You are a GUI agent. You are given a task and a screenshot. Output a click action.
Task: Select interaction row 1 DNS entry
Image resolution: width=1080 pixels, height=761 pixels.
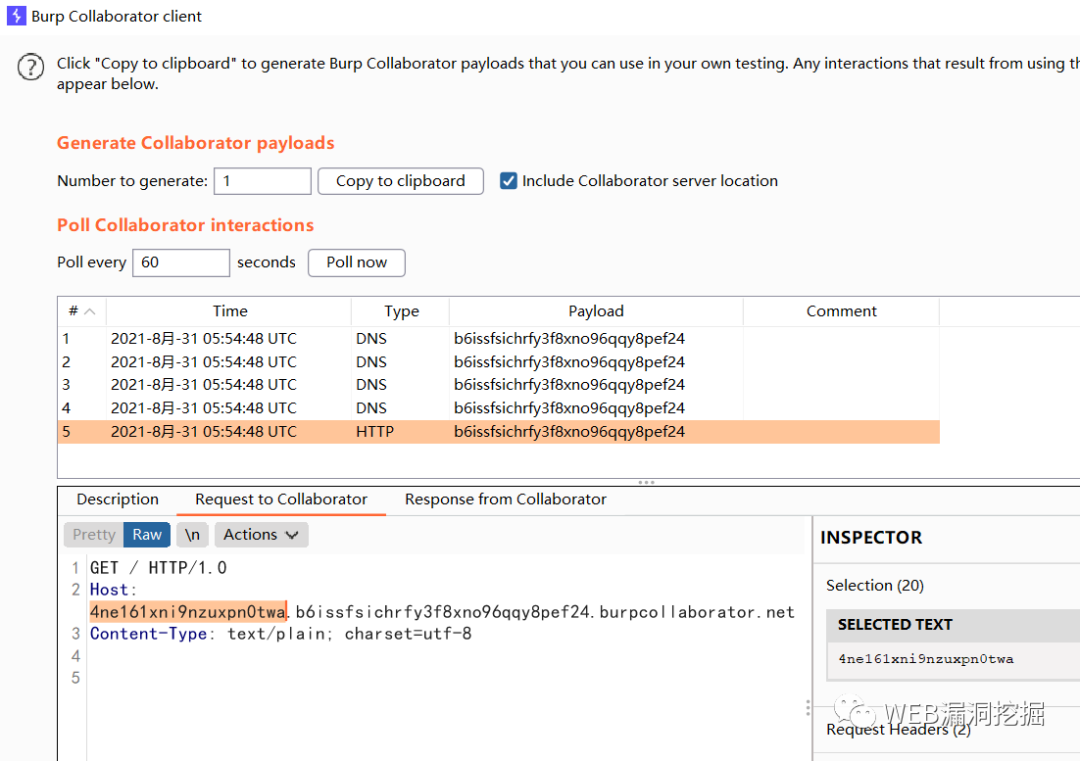(x=499, y=339)
